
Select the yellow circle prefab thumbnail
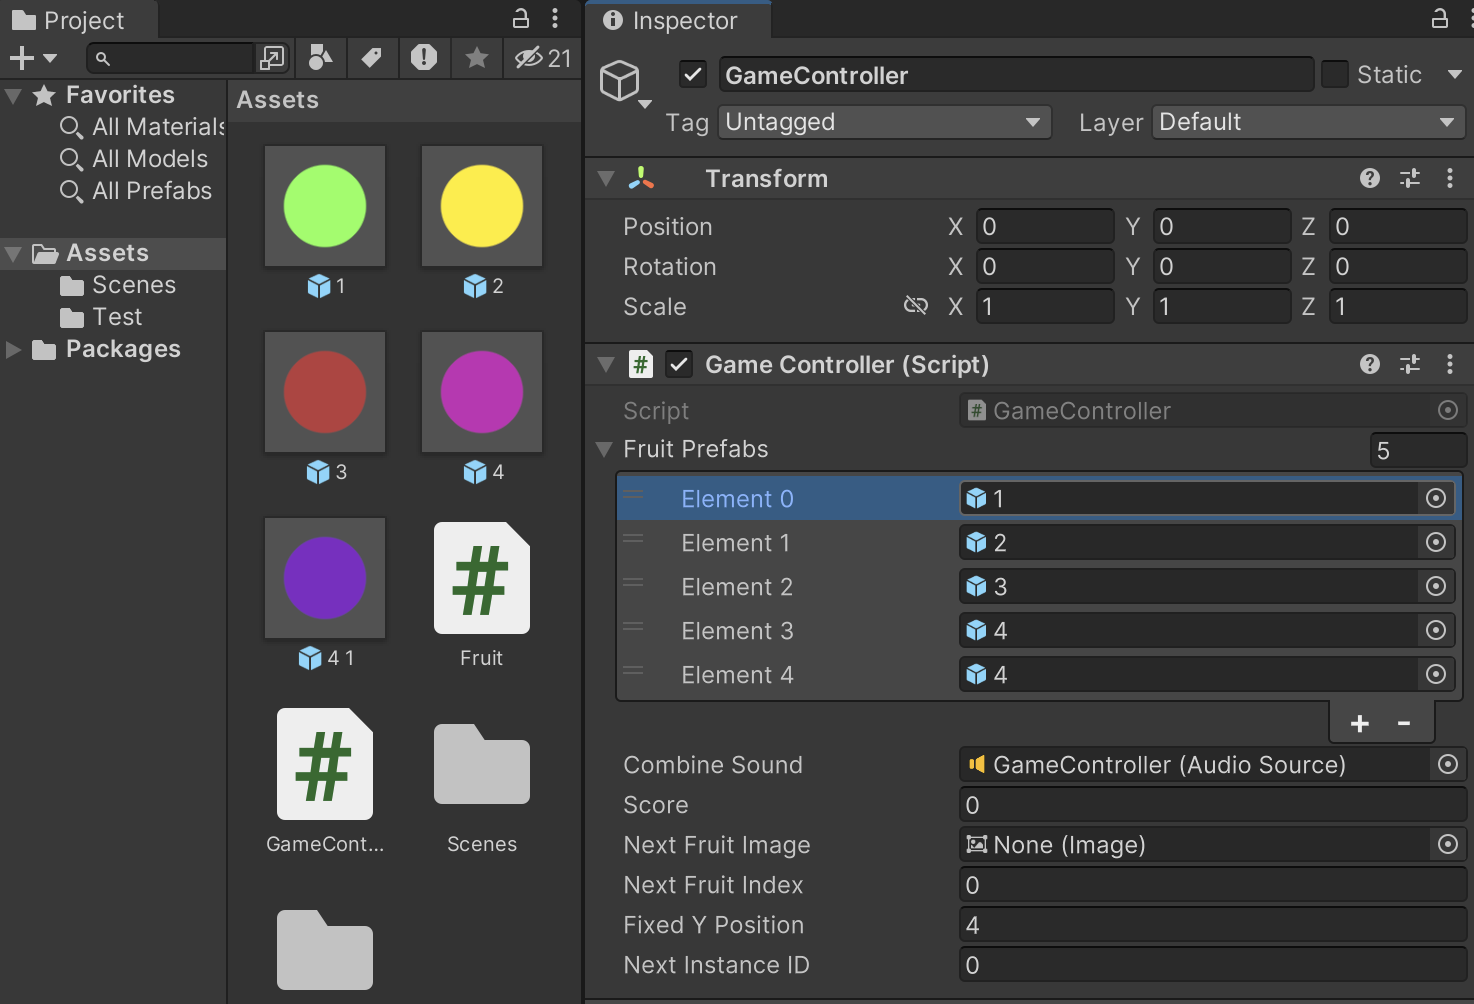tap(482, 207)
